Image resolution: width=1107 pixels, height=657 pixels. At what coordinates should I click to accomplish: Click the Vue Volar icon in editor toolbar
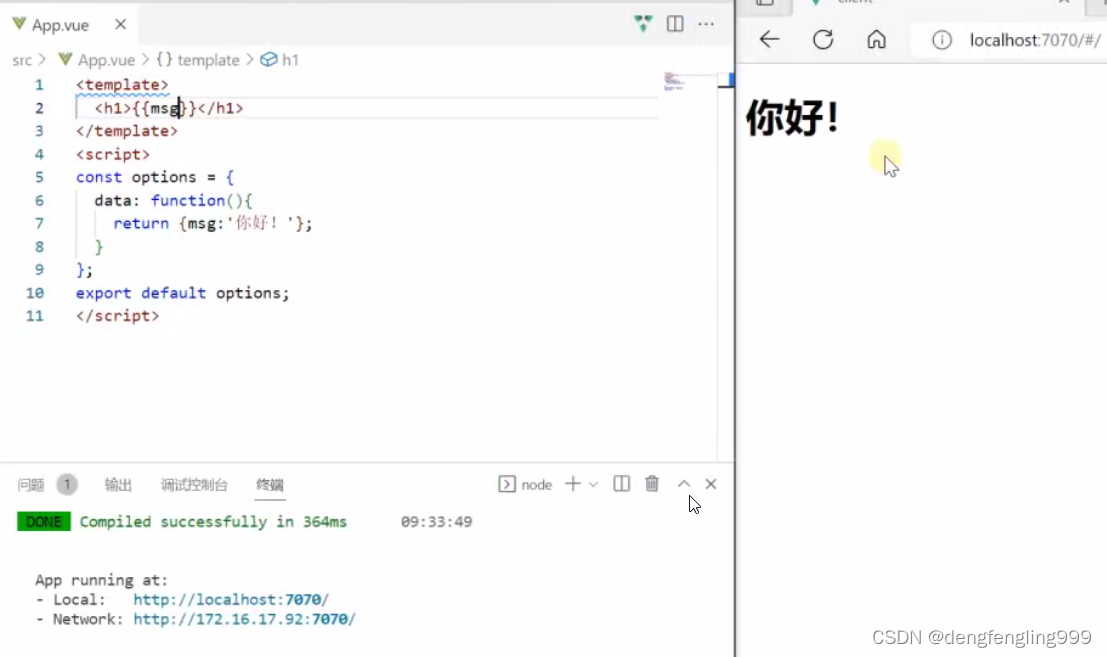click(643, 23)
